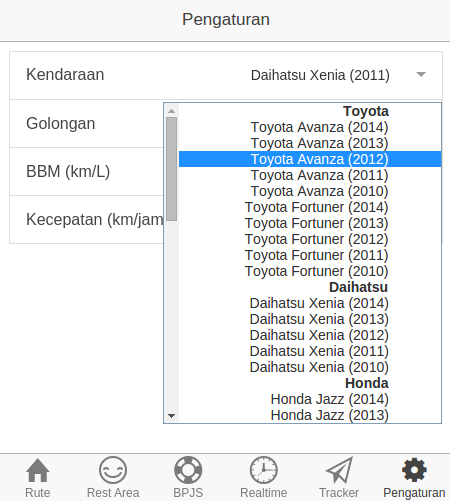This screenshot has height=501, width=450.
Task: Expand the Kendaraan dropdown arrow
Action: tap(421, 74)
